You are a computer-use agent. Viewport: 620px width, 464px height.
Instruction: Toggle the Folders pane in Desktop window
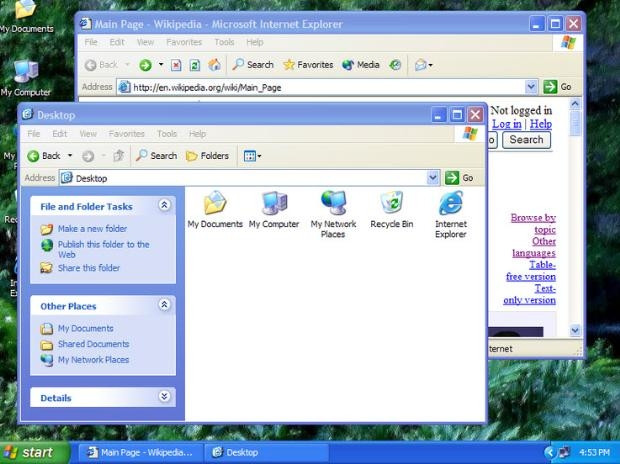click(x=208, y=156)
